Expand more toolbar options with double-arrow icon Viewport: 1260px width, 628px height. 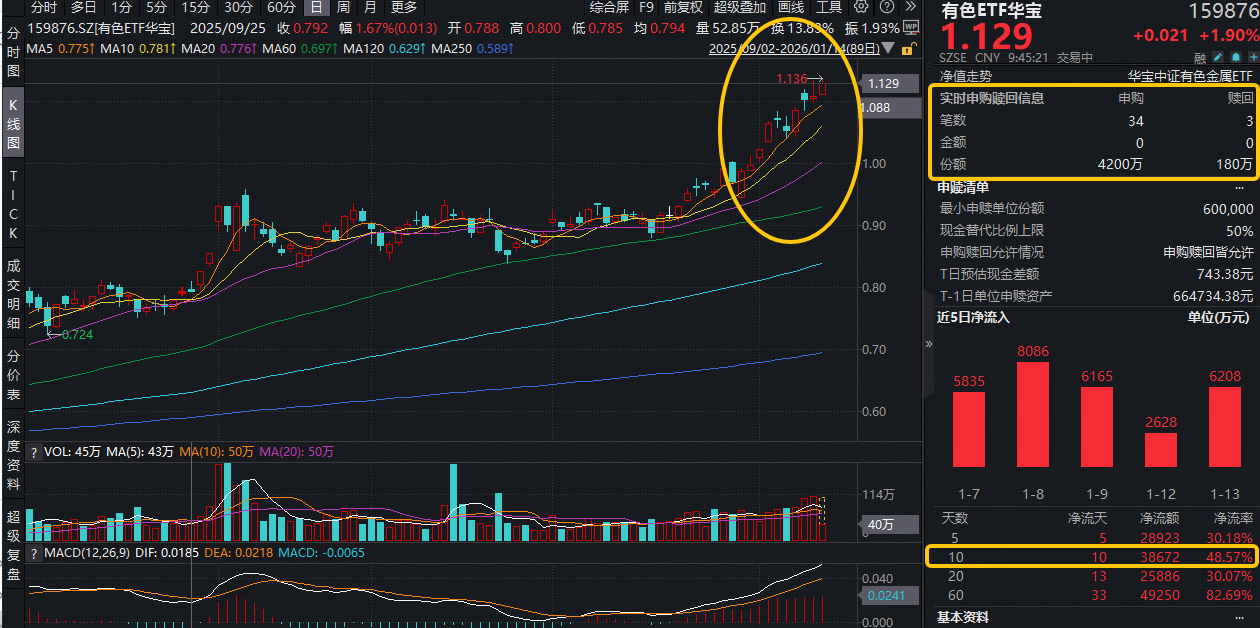(908, 7)
